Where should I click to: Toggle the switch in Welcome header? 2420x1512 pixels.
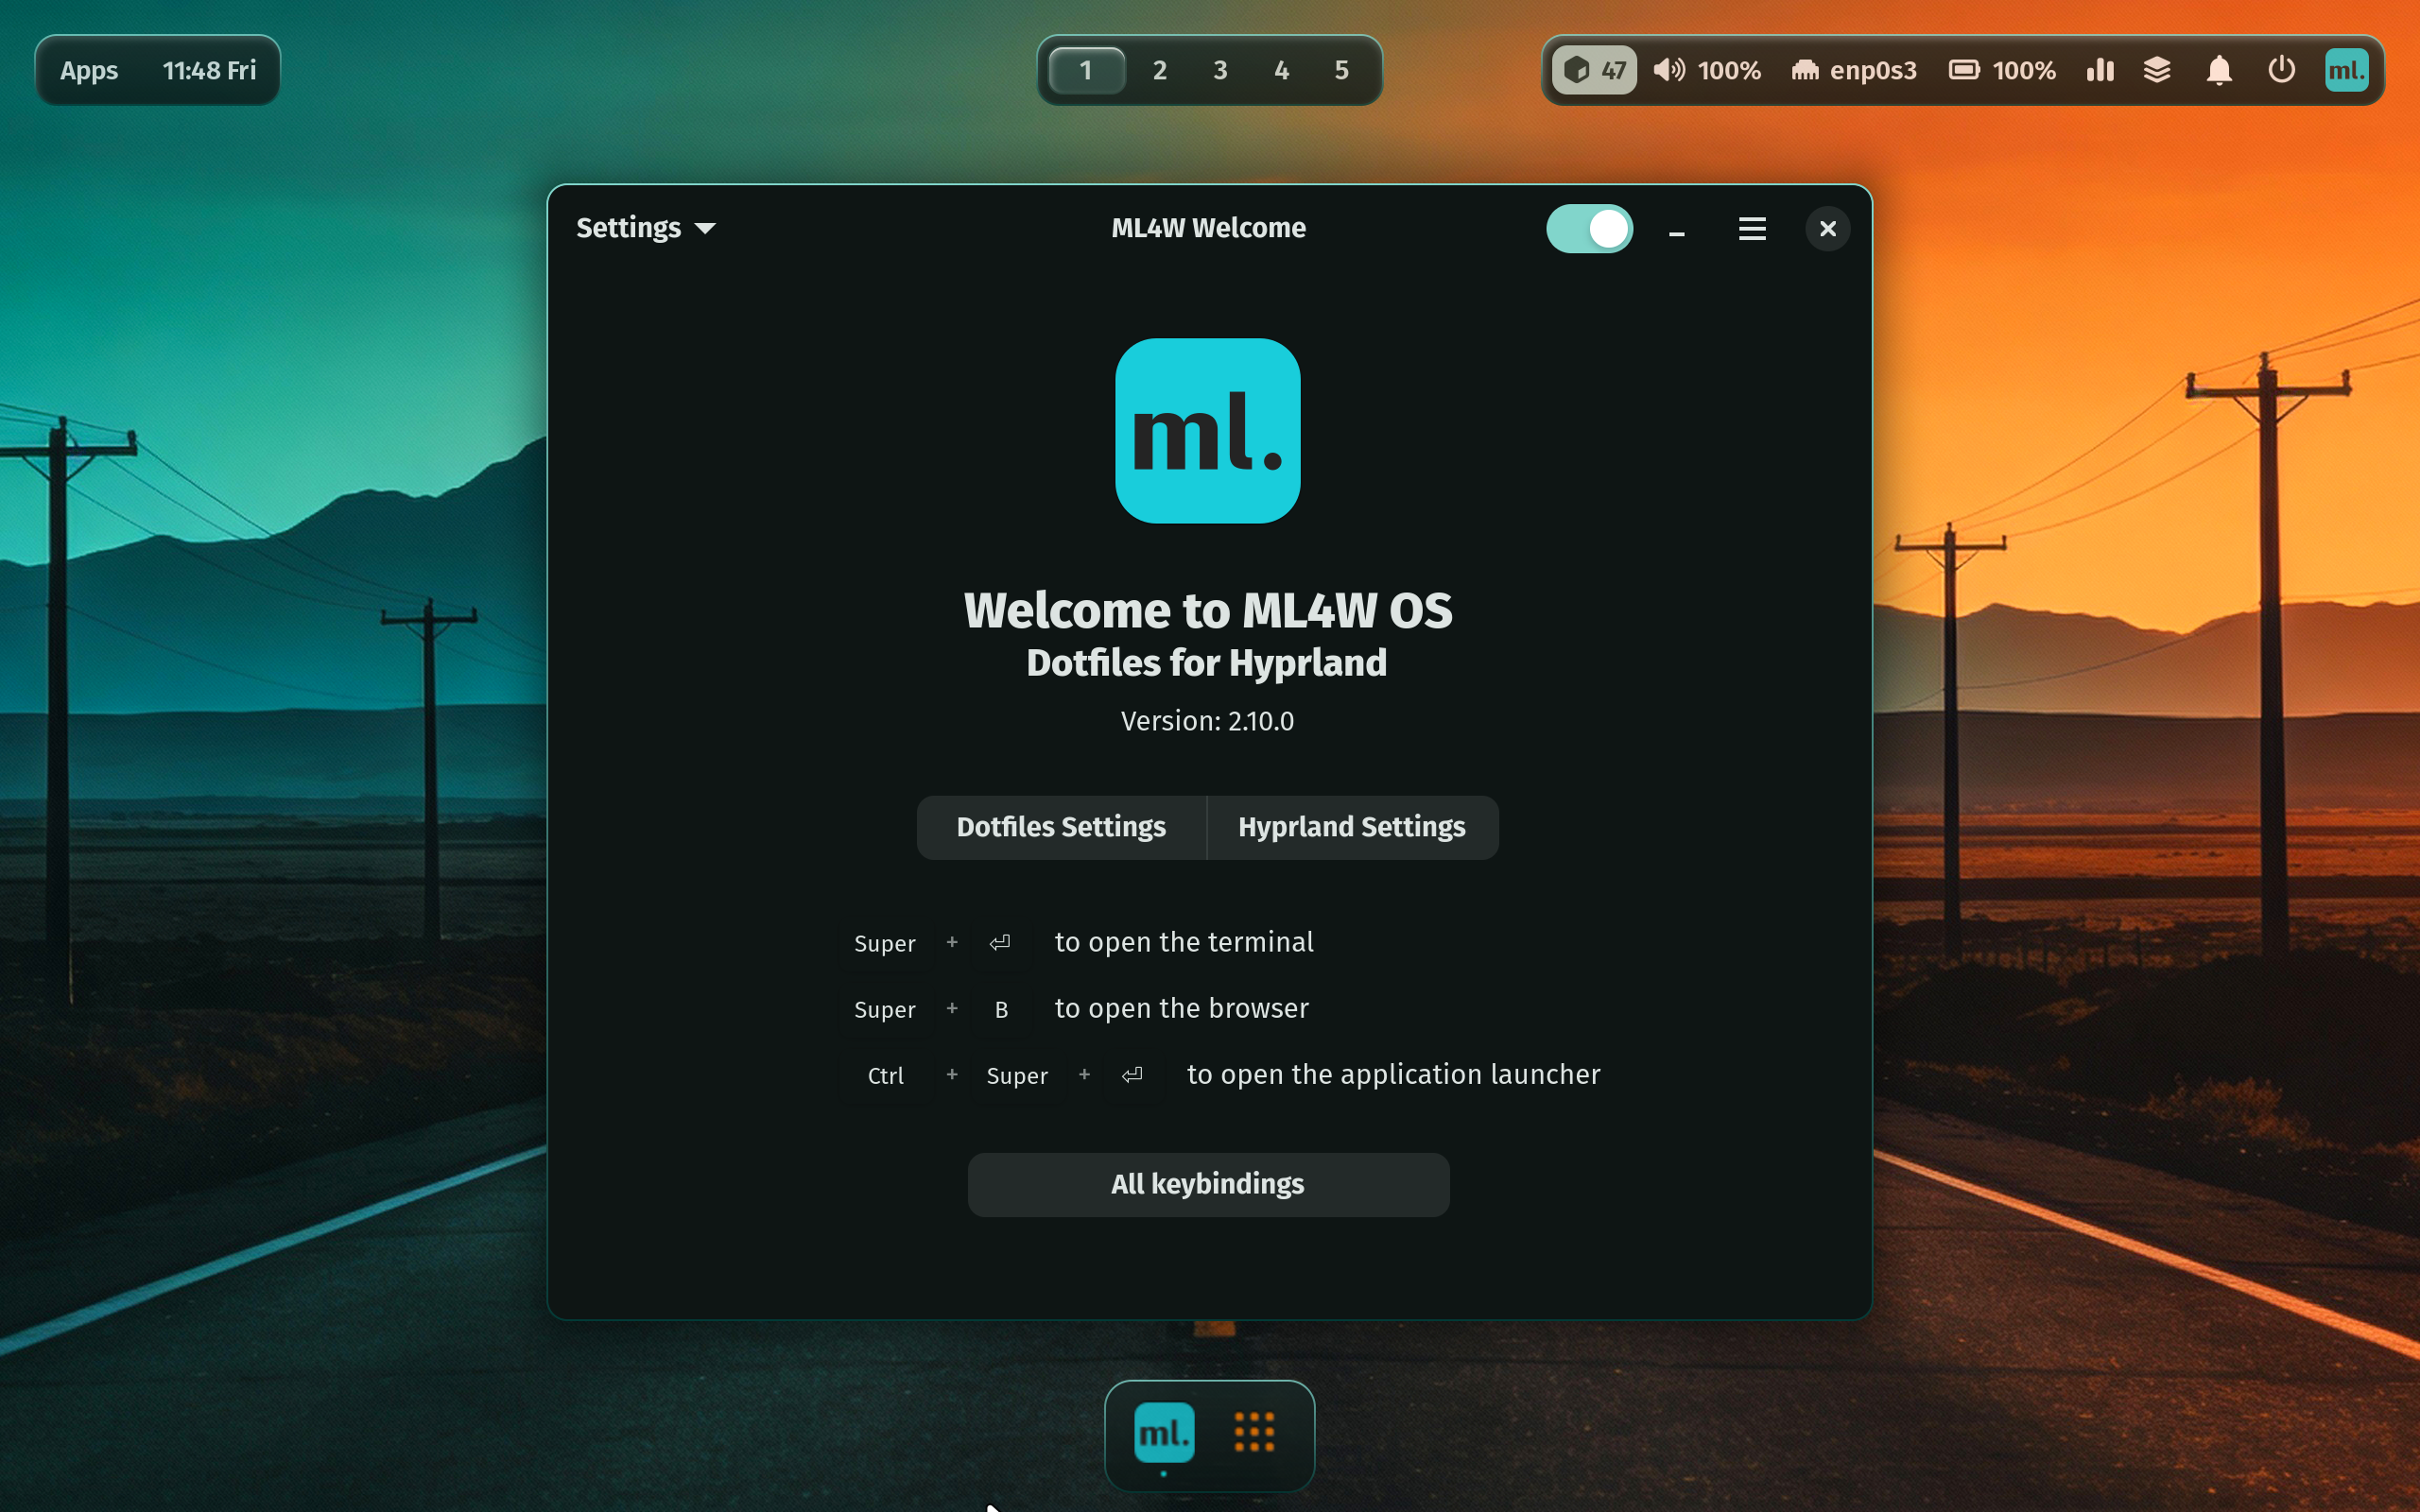(x=1589, y=229)
